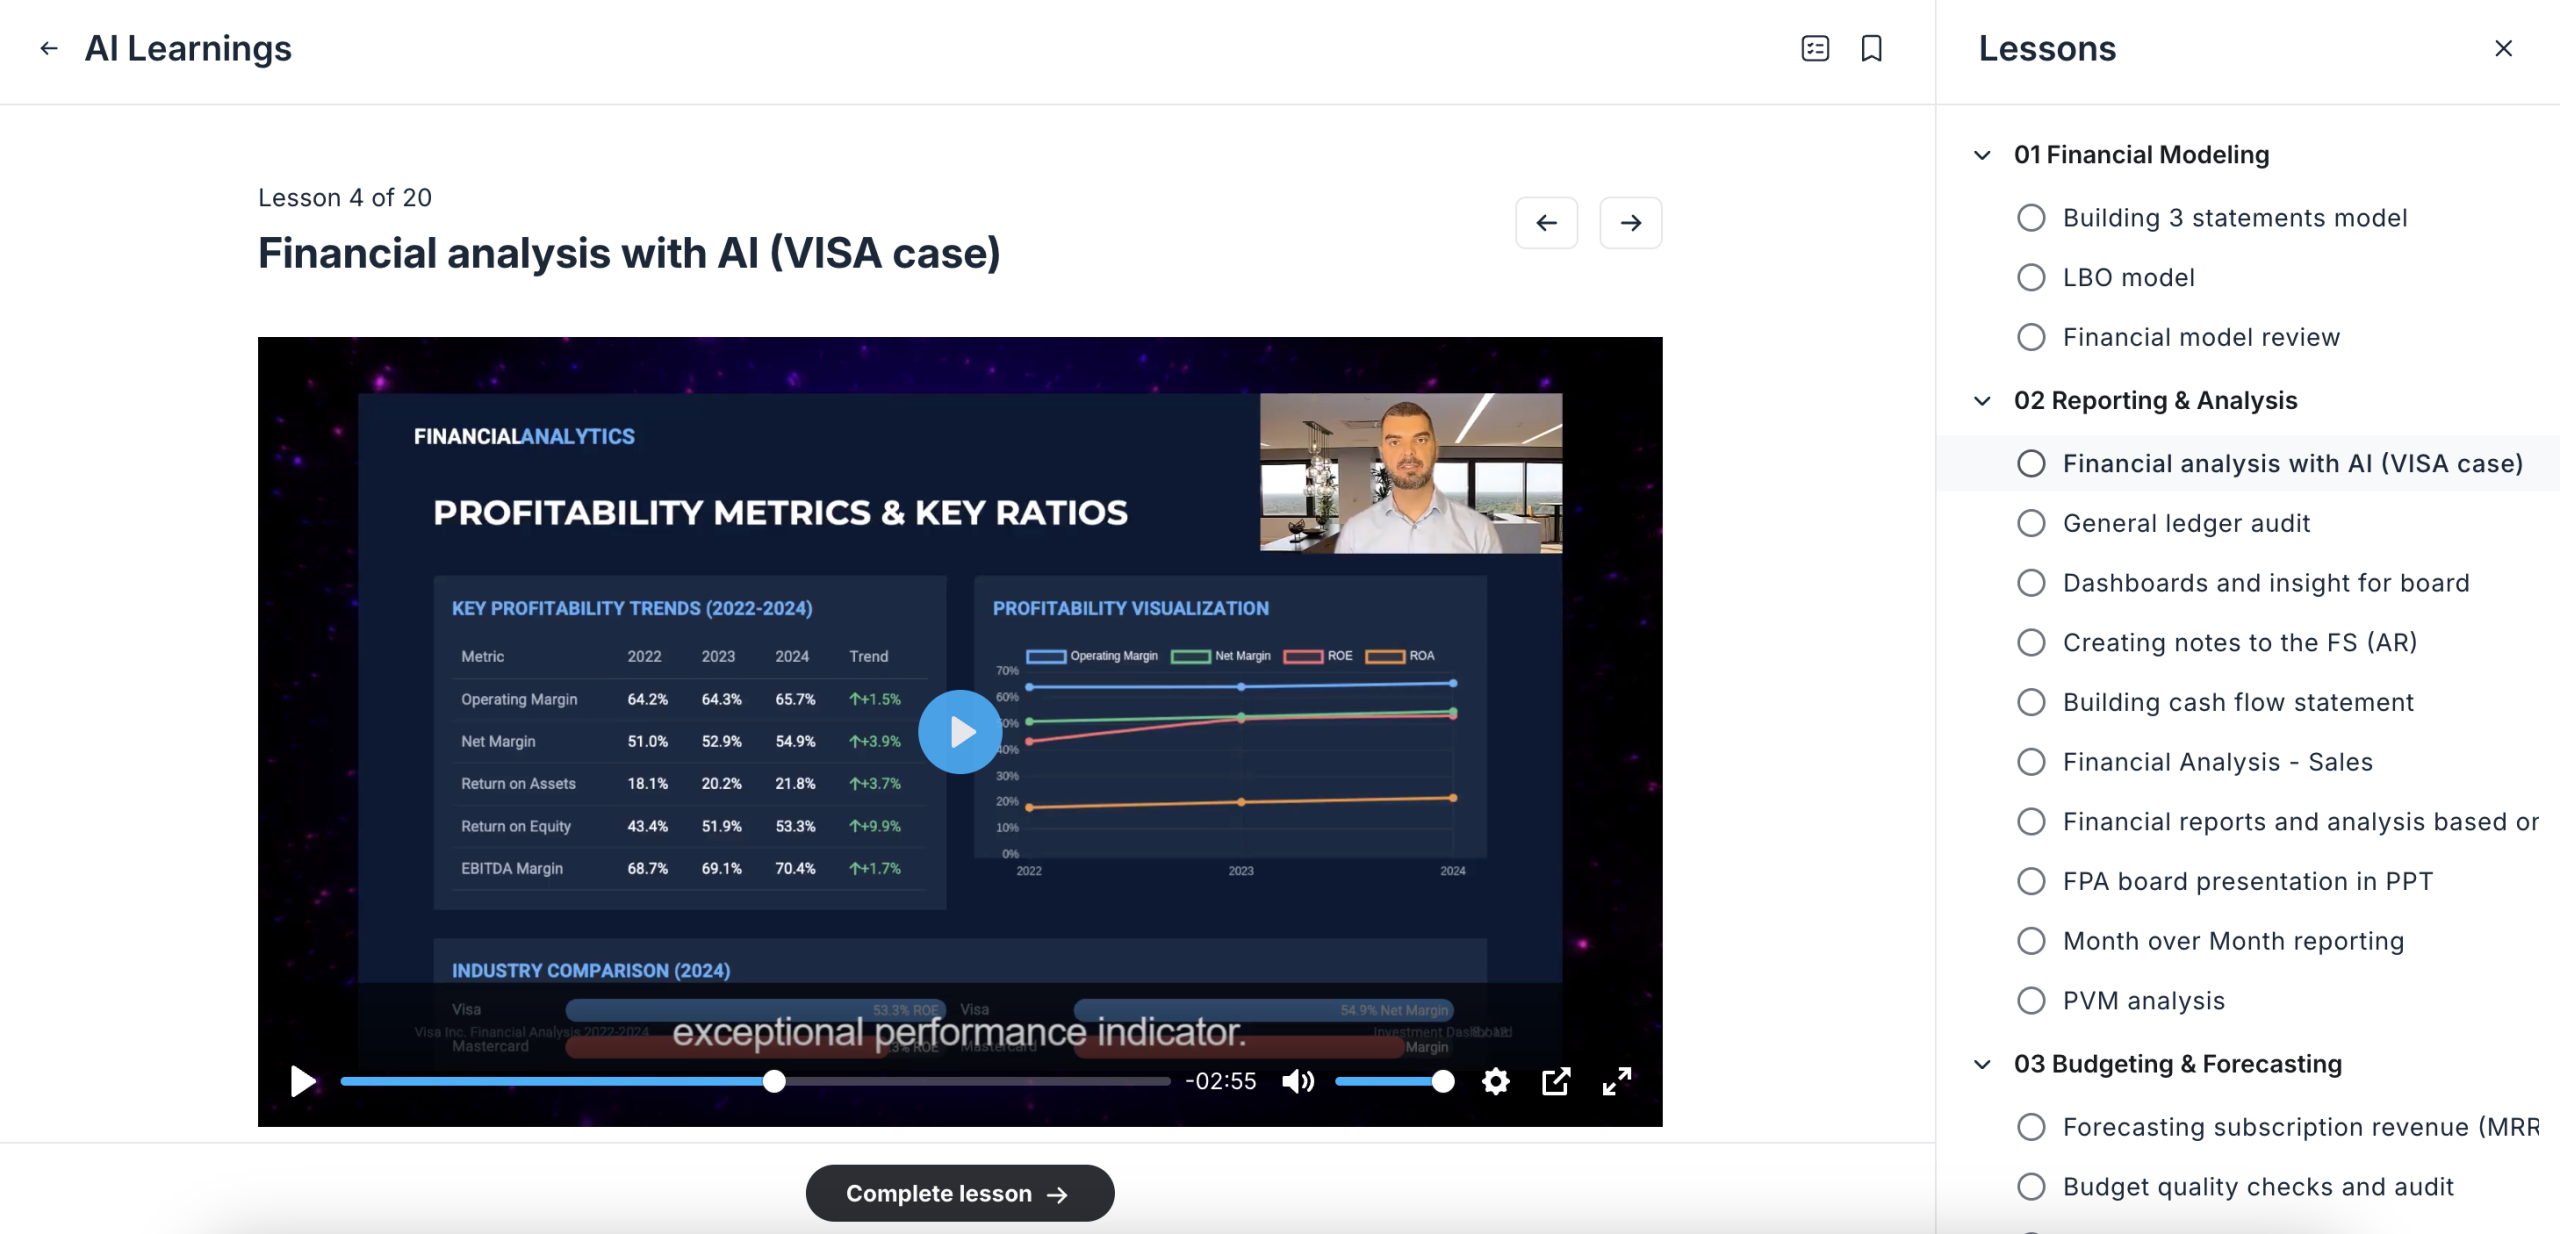The height and width of the screenshot is (1234, 2560).
Task: Click the back arrow beside AI Learnings
Action: (x=48, y=48)
